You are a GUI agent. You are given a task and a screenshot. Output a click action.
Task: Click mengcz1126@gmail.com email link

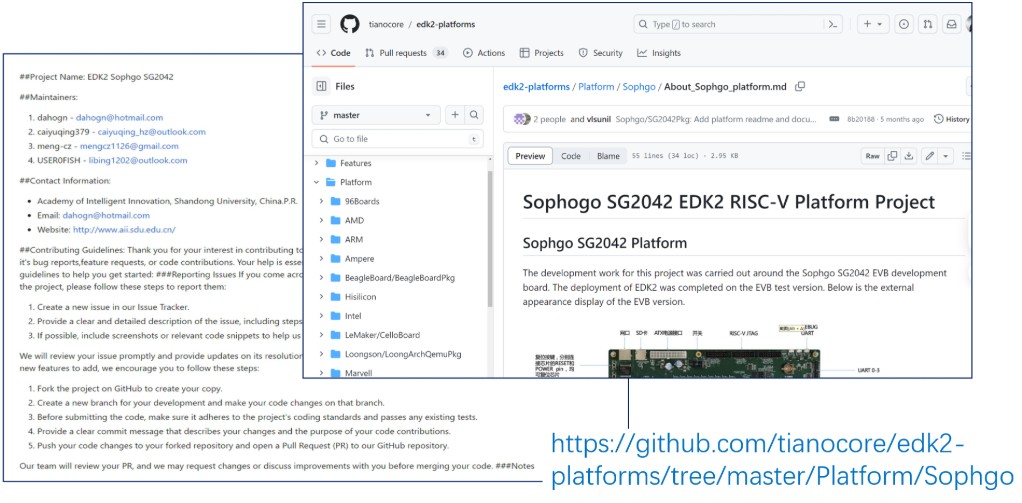click(129, 147)
